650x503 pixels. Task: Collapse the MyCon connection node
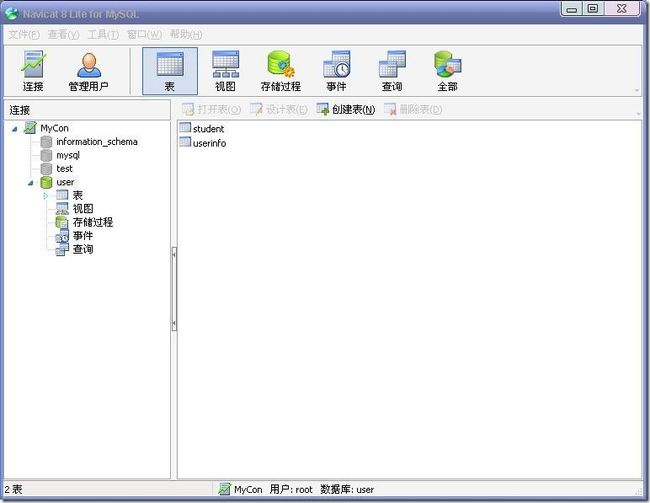pyautogui.click(x=15, y=129)
